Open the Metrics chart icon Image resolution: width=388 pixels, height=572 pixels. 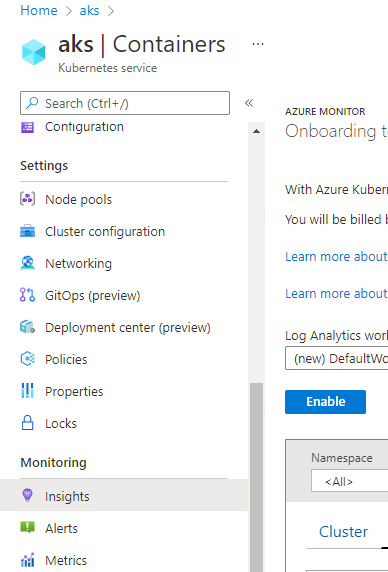27,560
